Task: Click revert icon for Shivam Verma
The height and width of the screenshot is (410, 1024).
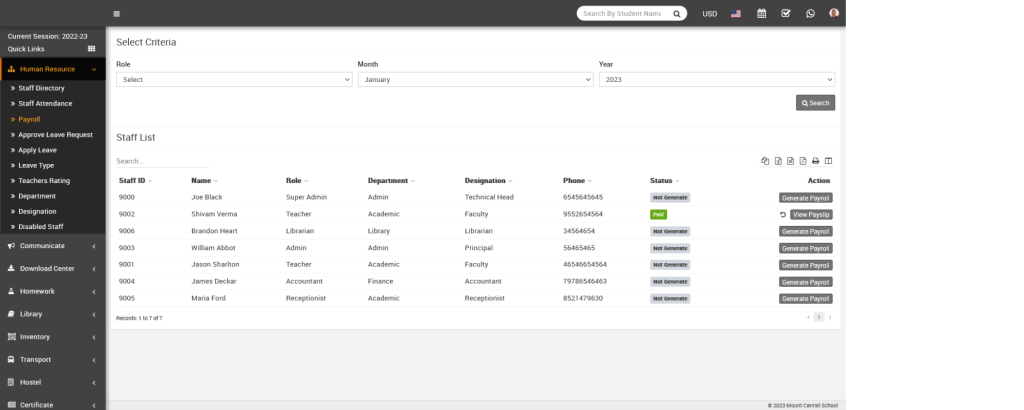Action: click(783, 215)
